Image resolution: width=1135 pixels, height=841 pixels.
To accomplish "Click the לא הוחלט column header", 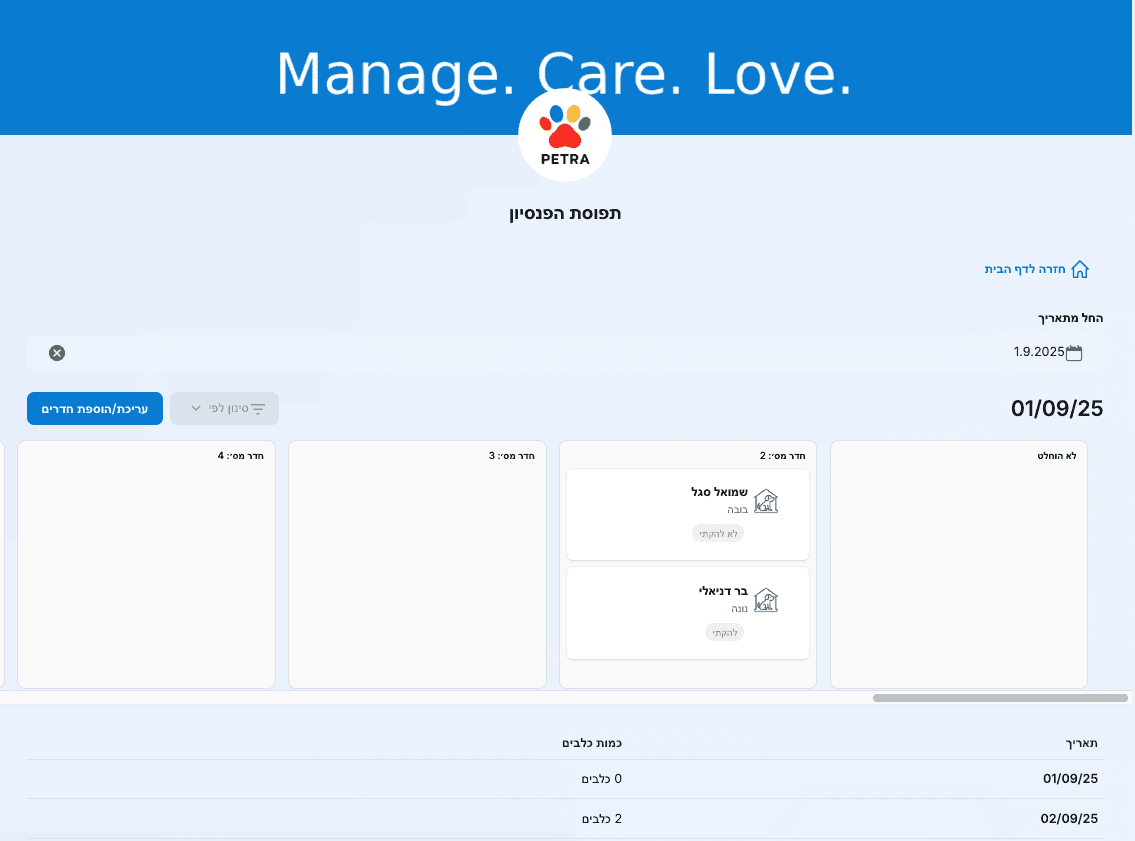I will pos(1057,456).
